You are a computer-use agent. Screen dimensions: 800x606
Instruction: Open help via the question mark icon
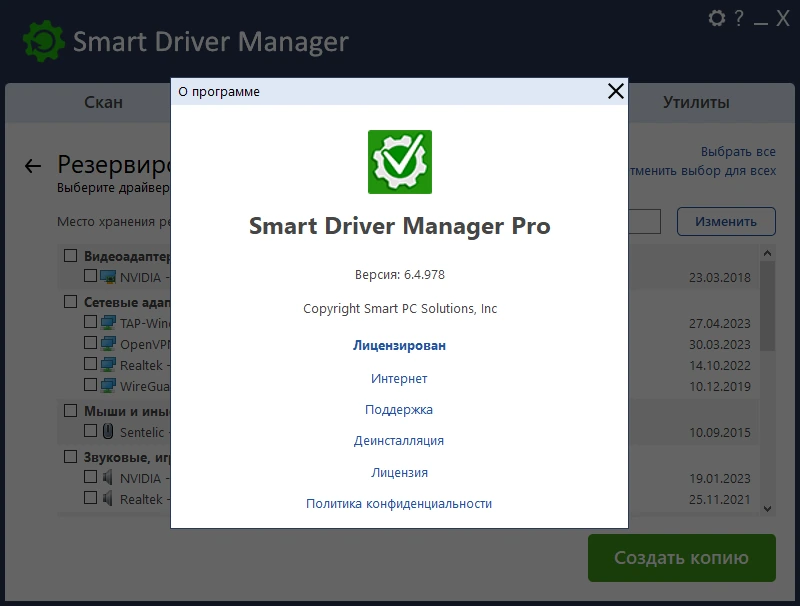(x=739, y=18)
